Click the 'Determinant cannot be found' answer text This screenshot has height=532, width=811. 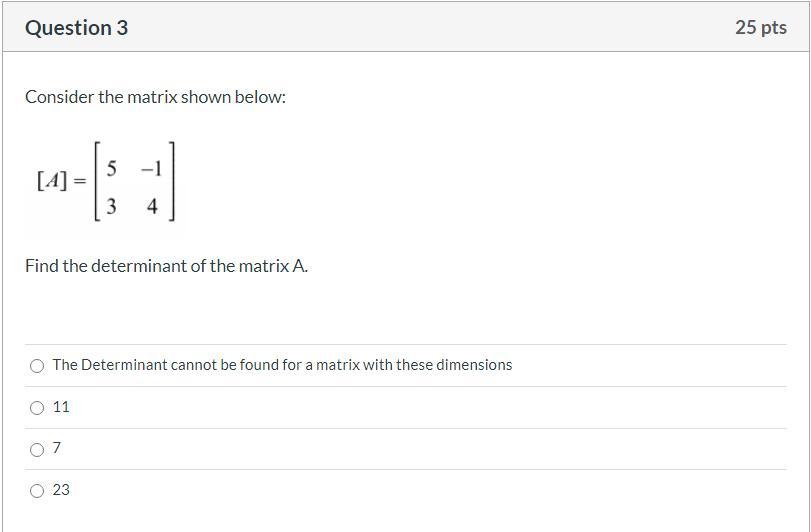coord(282,365)
